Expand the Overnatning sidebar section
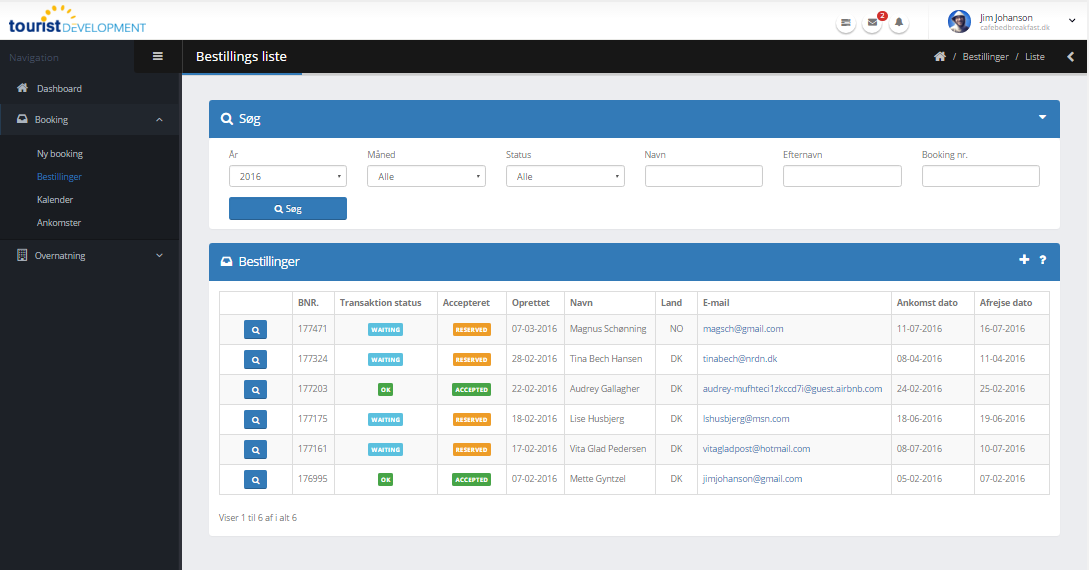Screen dimensions: 1089x570 point(90,255)
